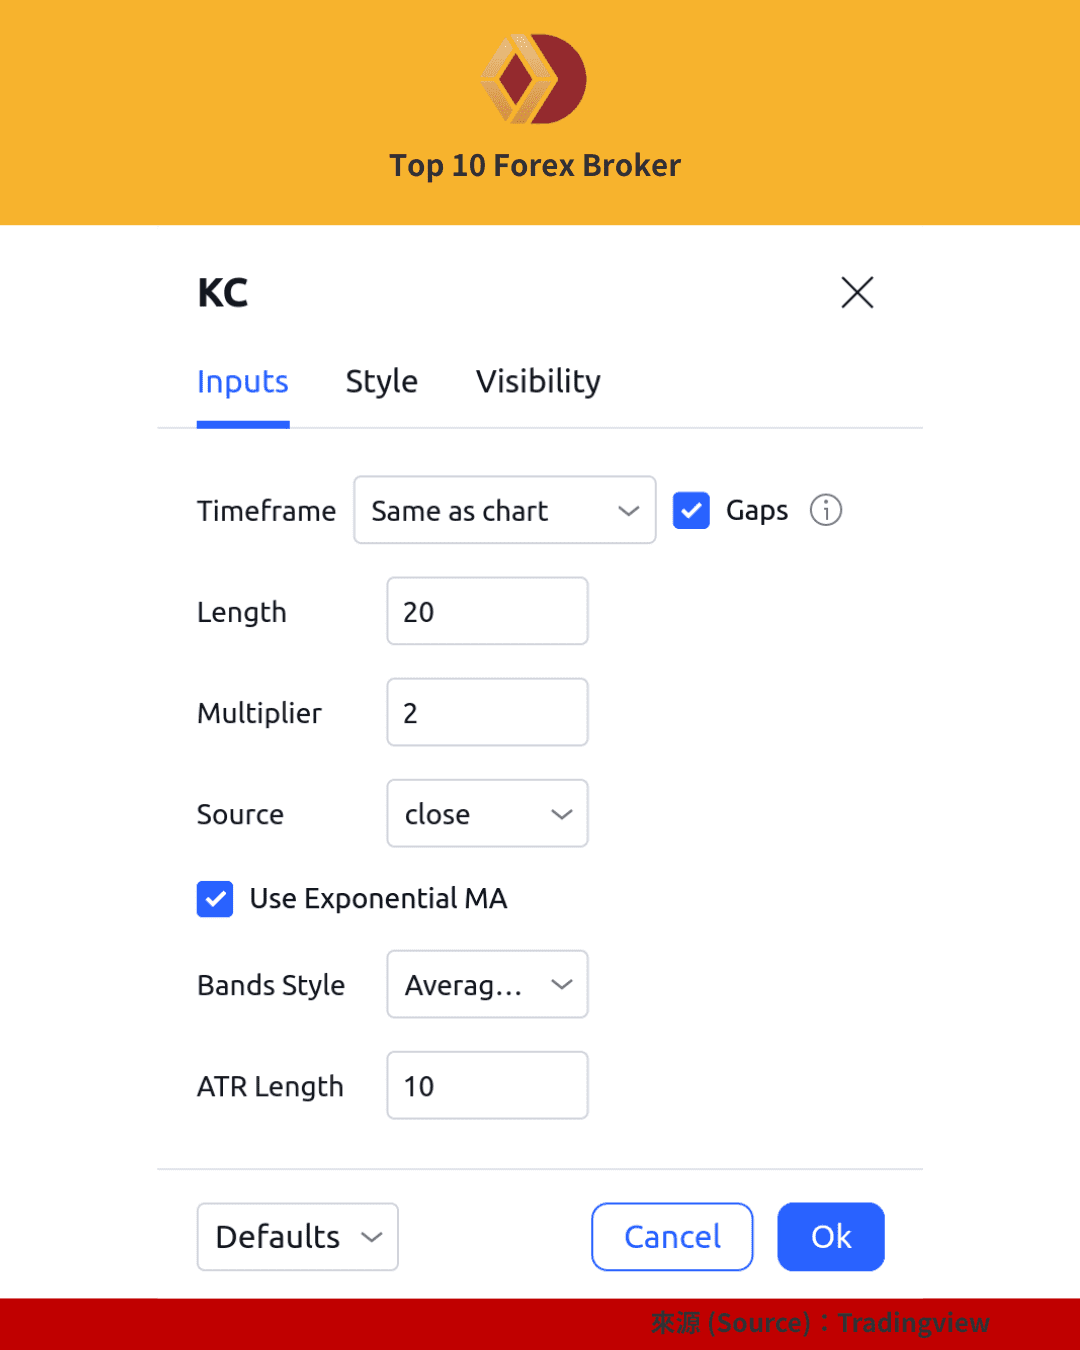The width and height of the screenshot is (1080, 1350).
Task: Open the Defaults dropdown menu
Action: pyautogui.click(x=297, y=1237)
